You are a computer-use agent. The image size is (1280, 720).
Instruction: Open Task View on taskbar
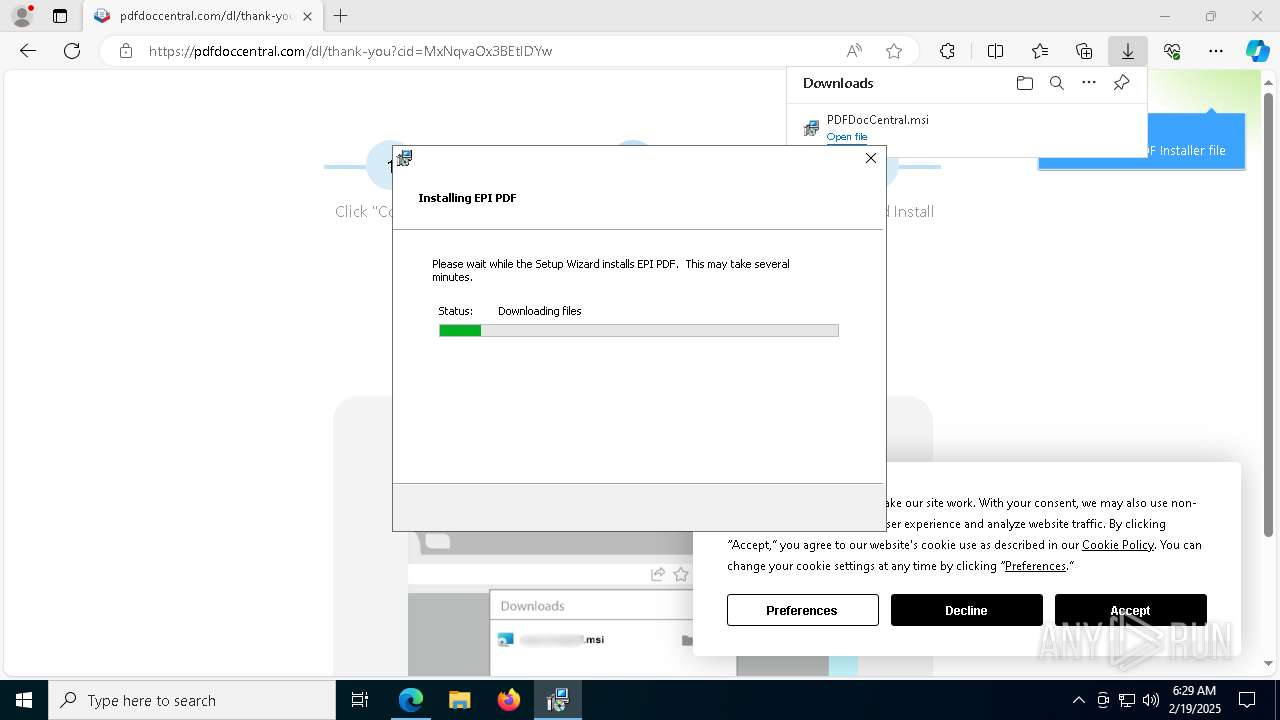pos(360,700)
